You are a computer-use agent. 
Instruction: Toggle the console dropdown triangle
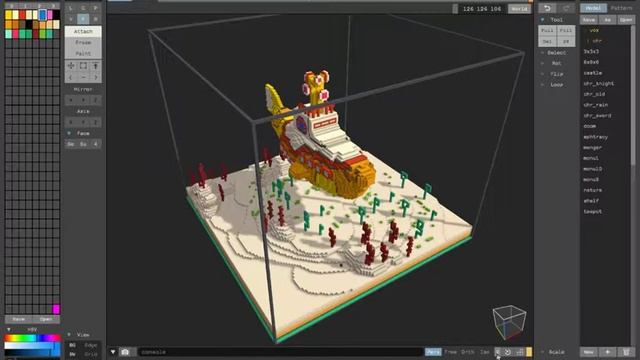click(x=113, y=352)
